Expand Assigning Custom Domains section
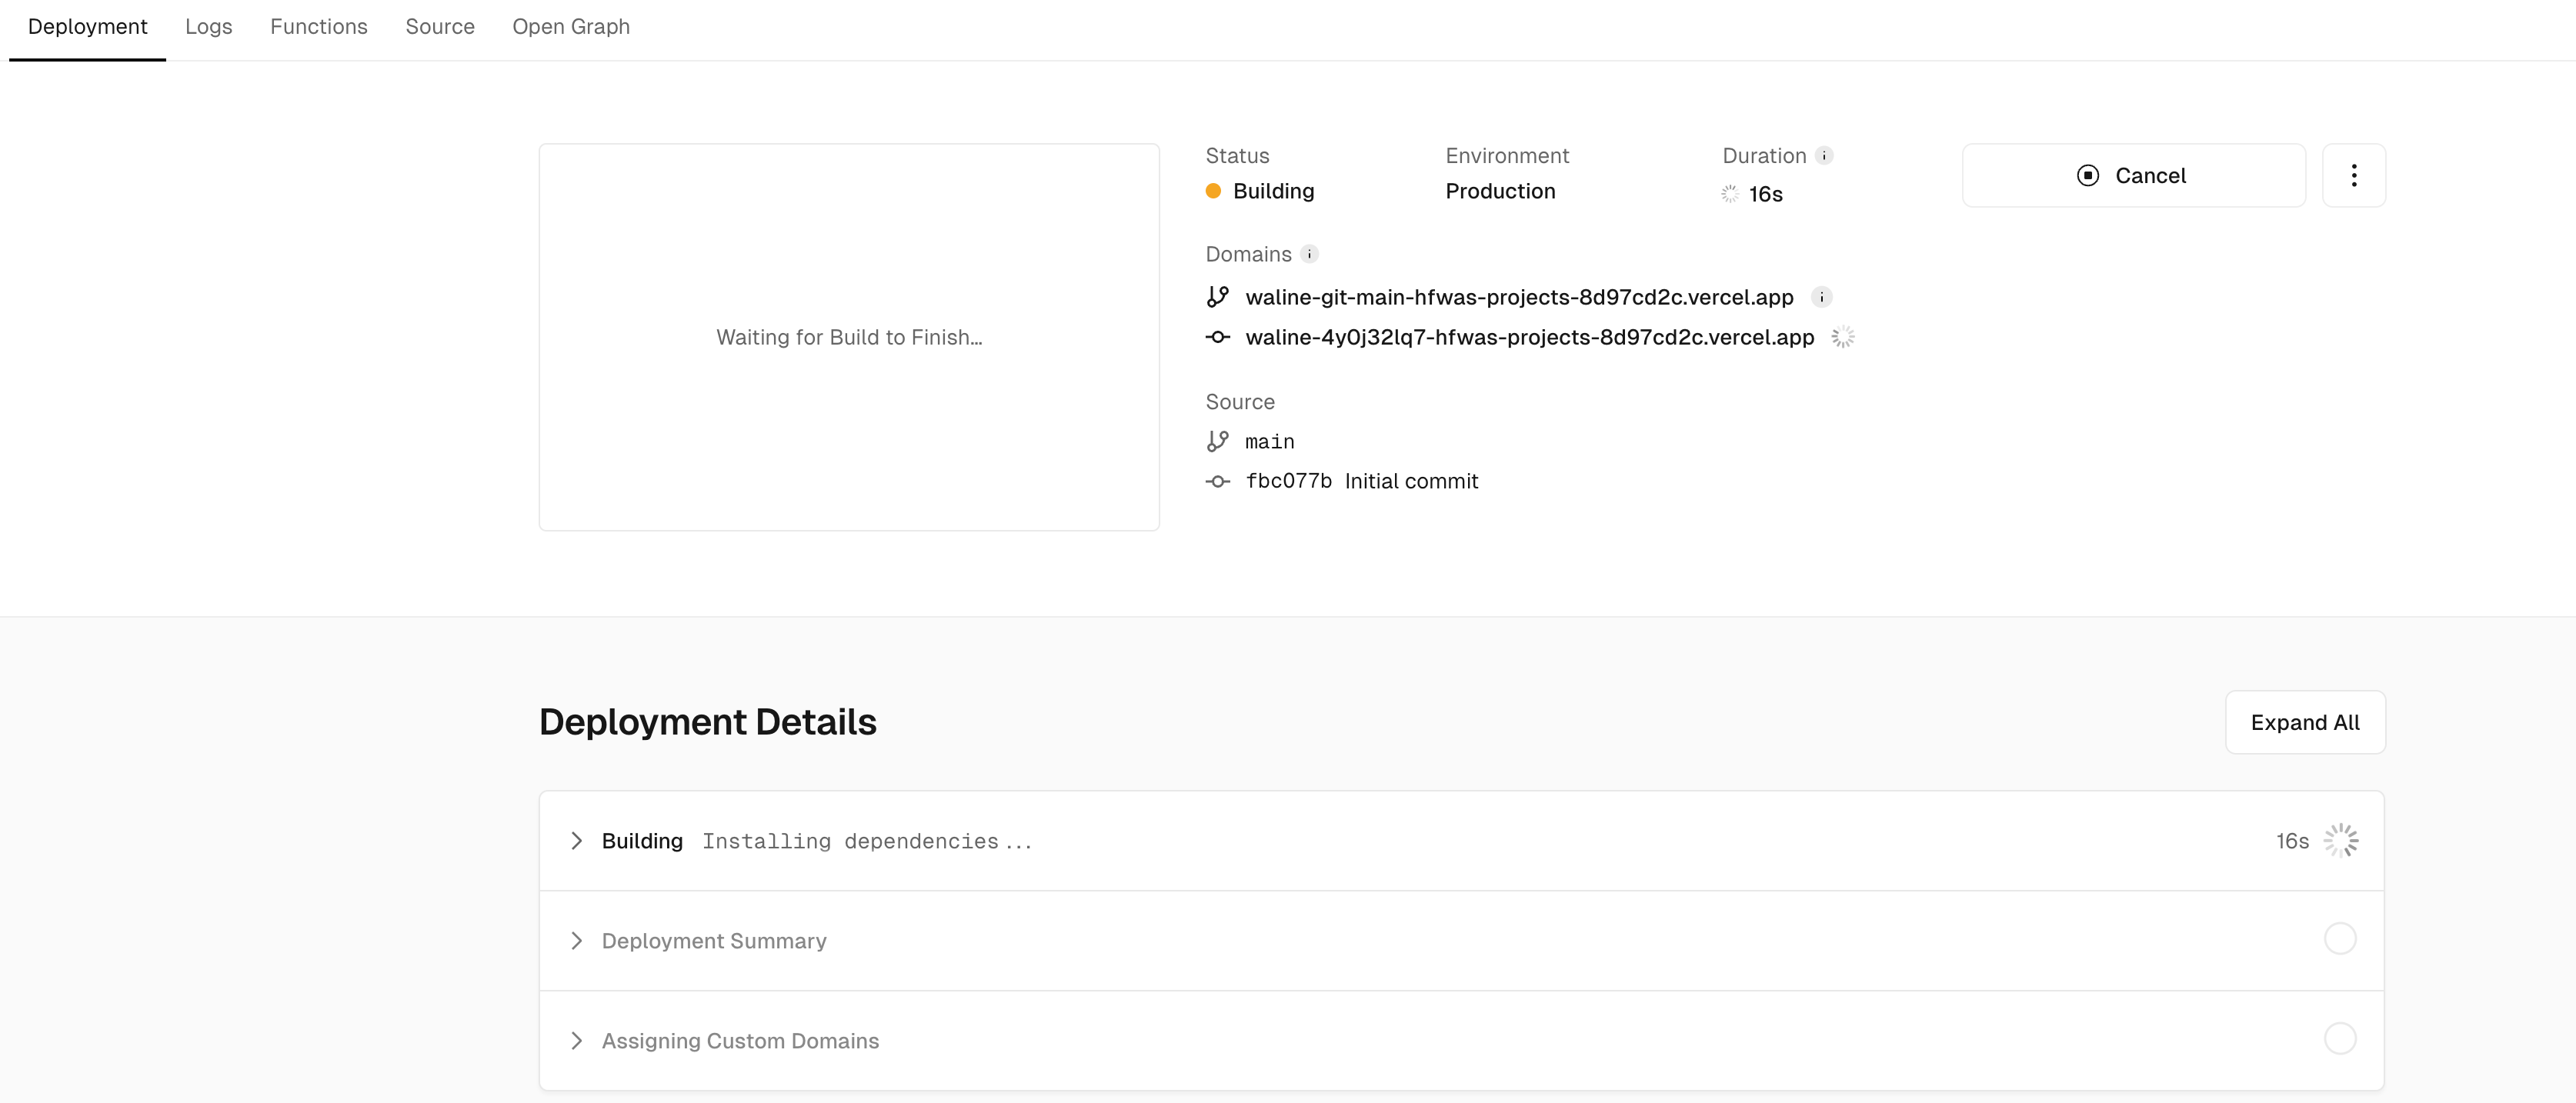 (577, 1041)
